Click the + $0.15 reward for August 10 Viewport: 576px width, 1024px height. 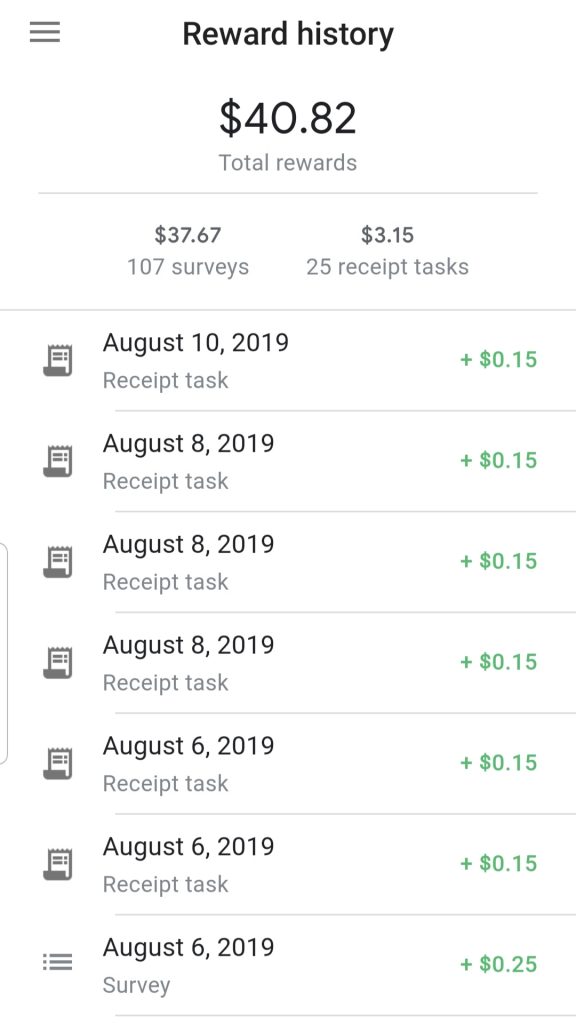(x=497, y=359)
